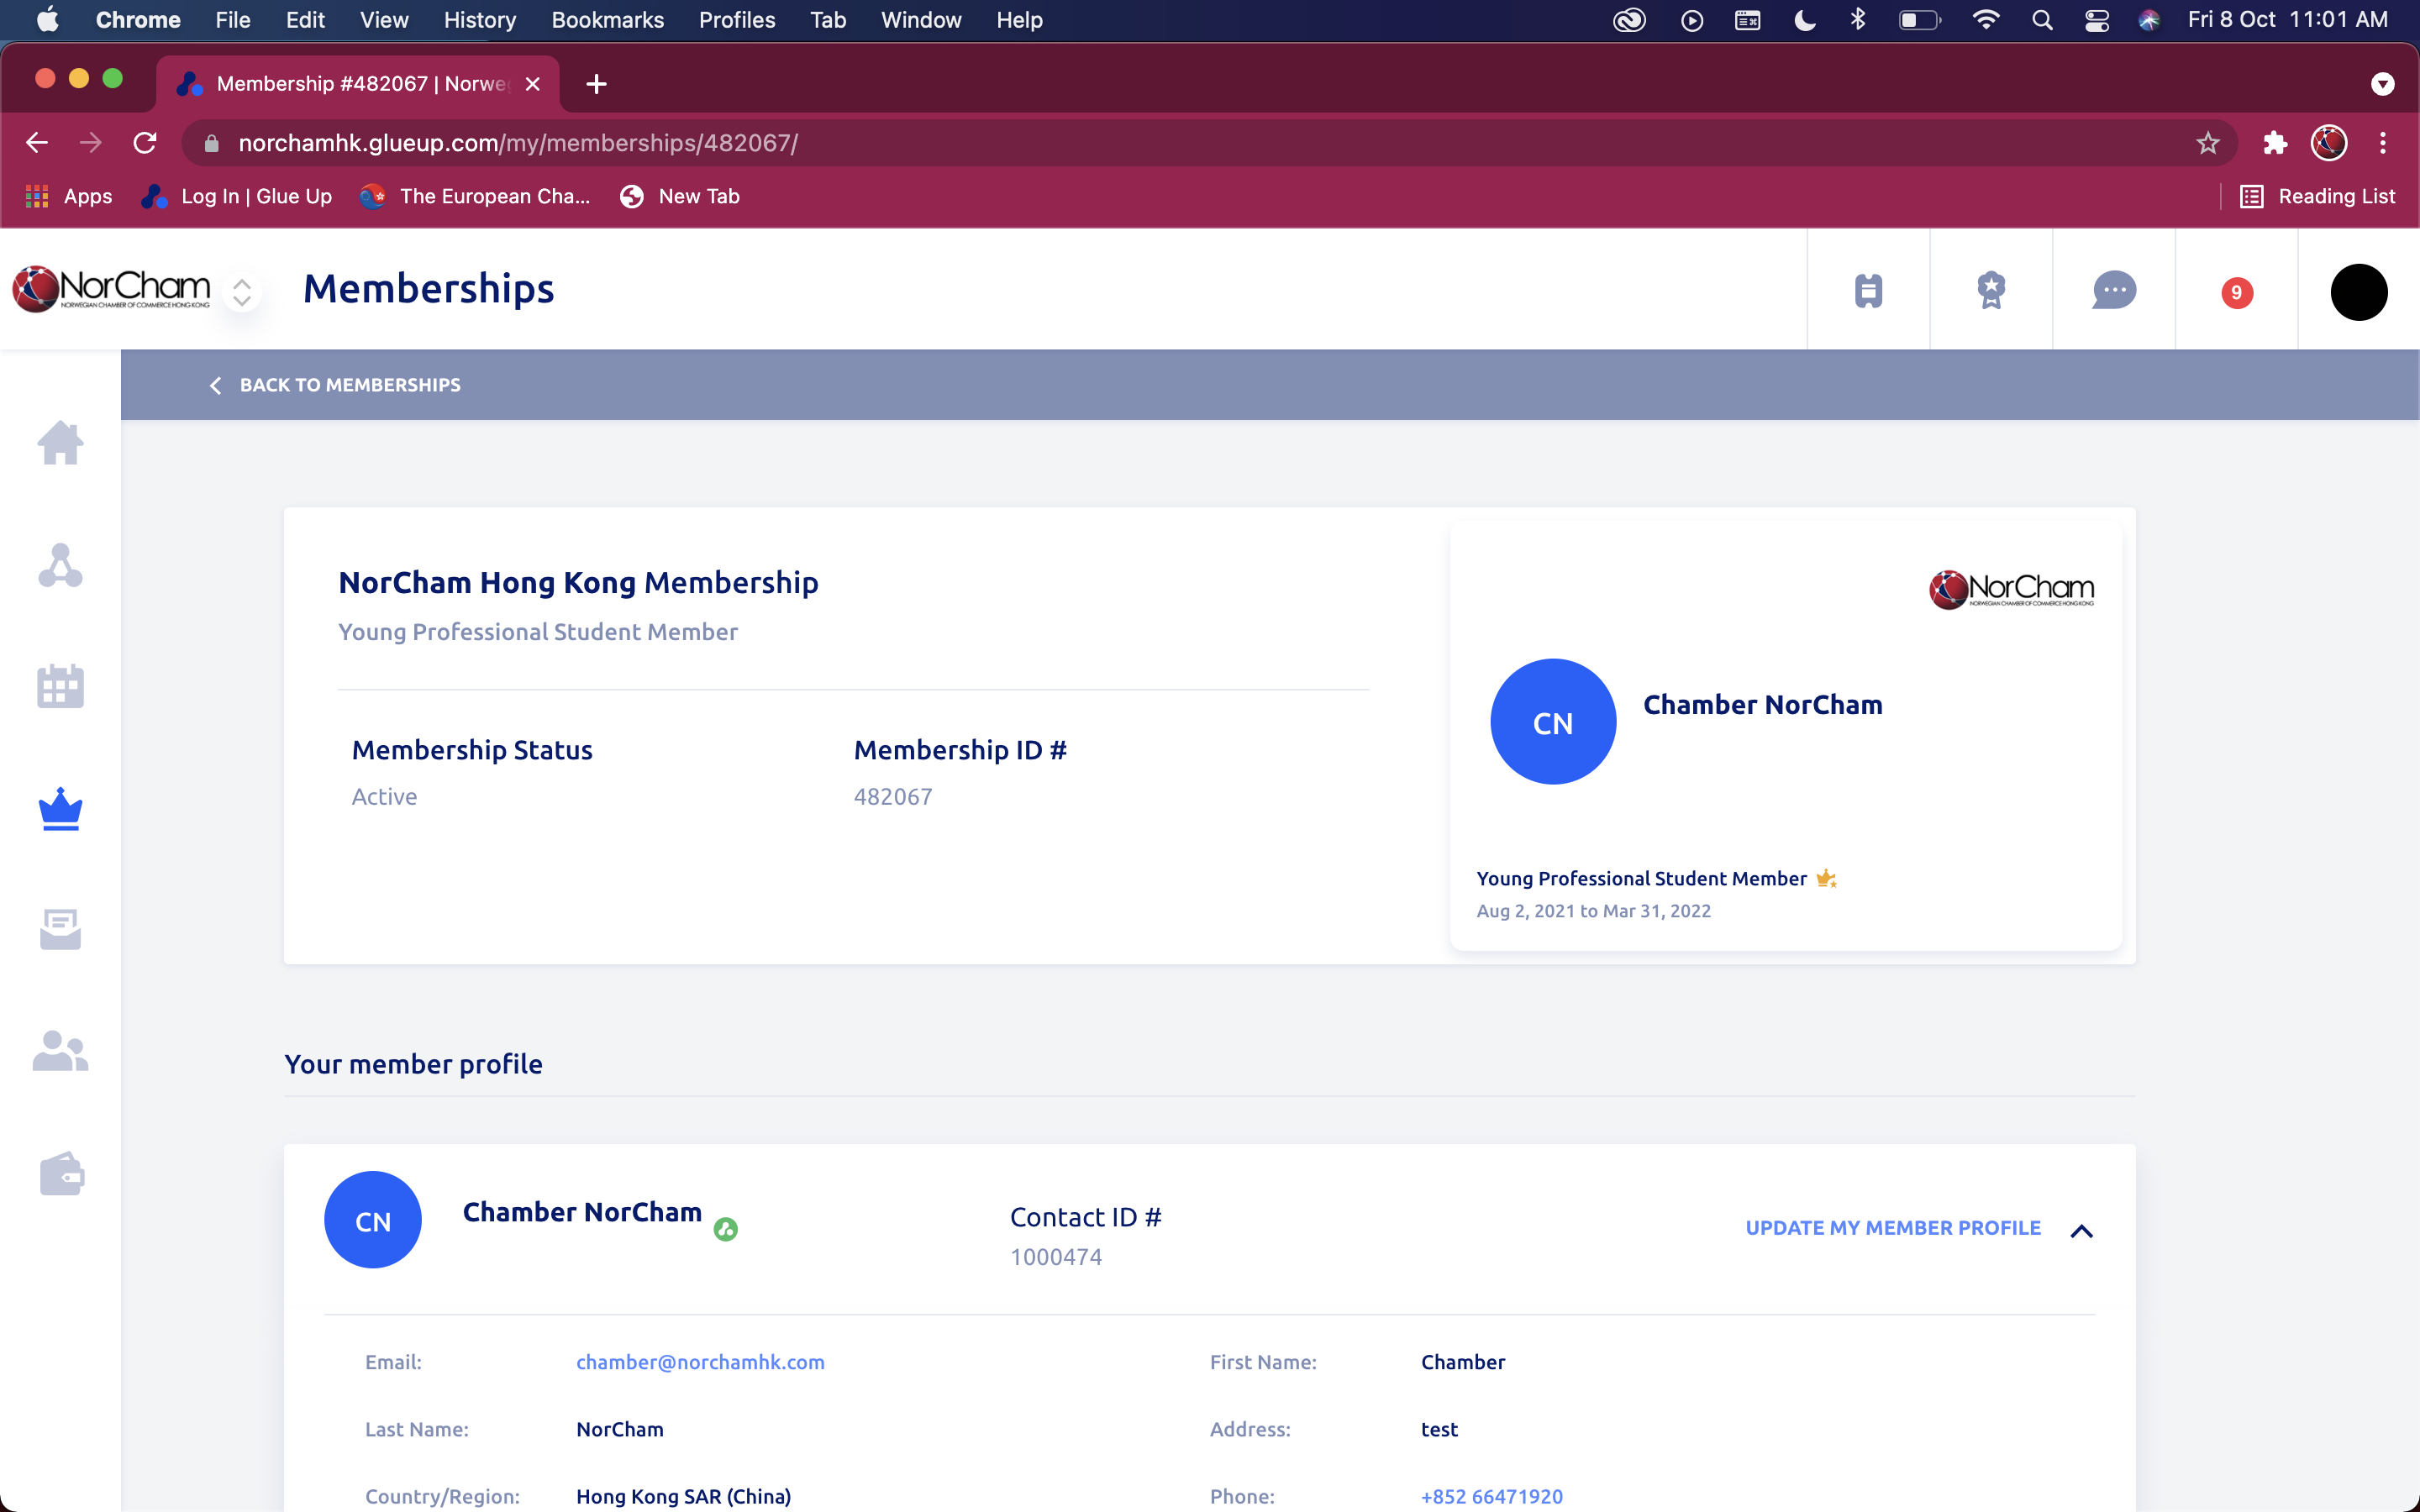
Task: Click Aug 2, 2021 to Mar 31, 2022 dates
Action: (x=1594, y=911)
